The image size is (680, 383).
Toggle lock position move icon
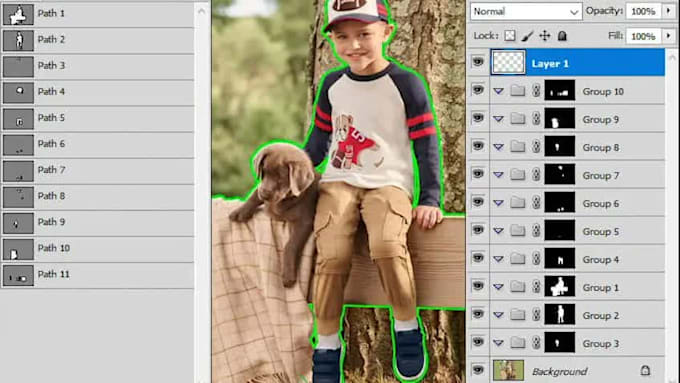(545, 36)
